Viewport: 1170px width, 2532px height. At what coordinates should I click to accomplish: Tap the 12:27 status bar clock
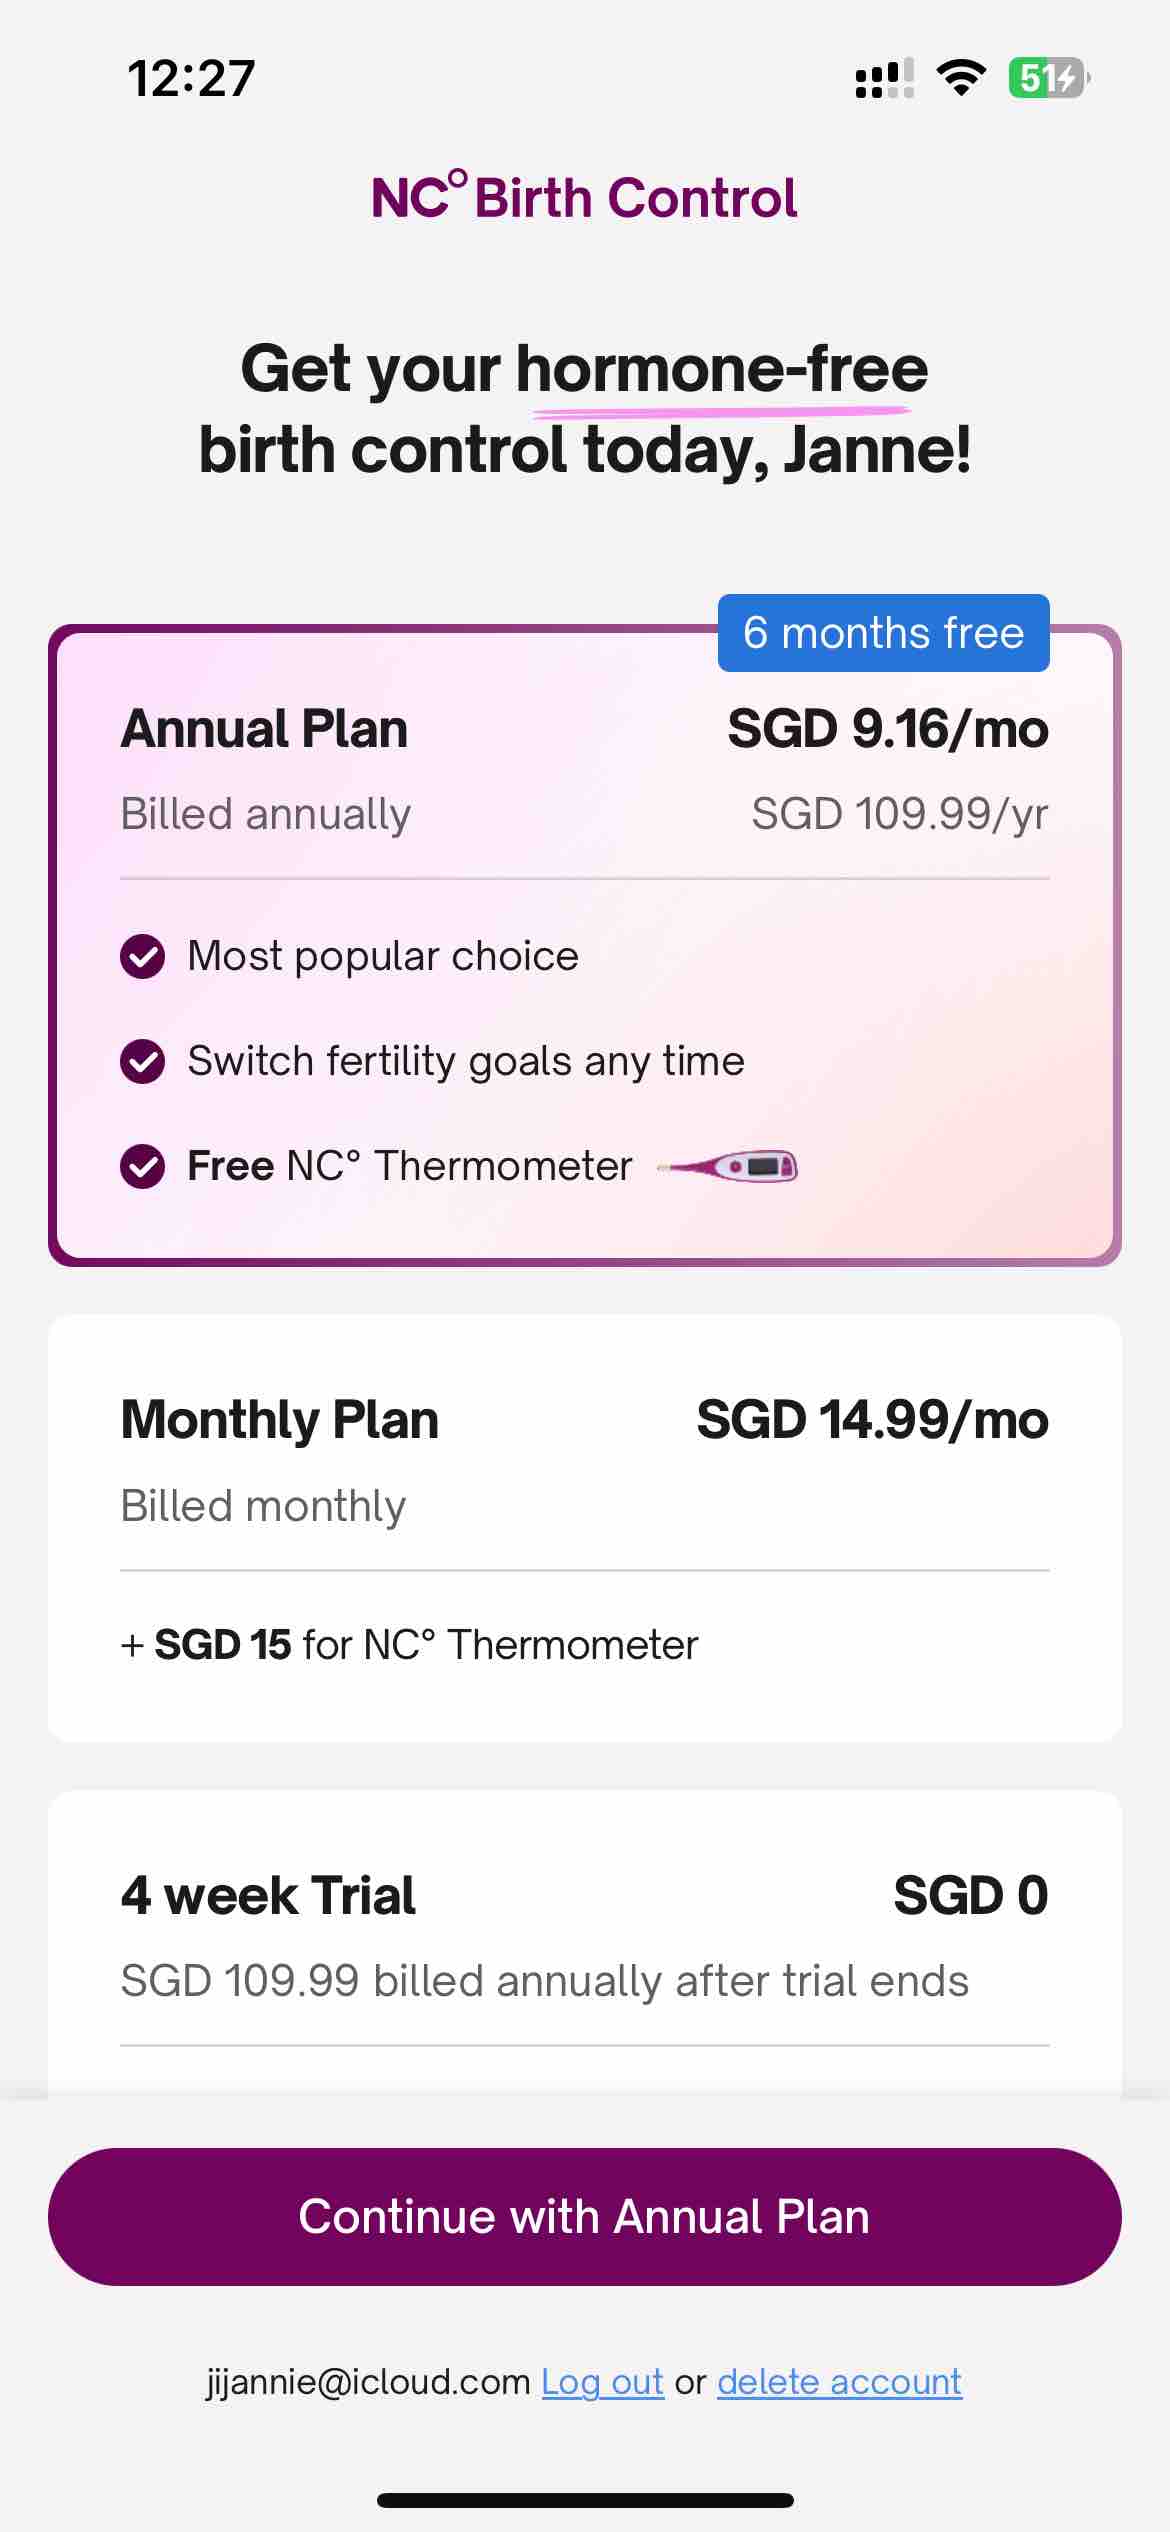point(191,78)
